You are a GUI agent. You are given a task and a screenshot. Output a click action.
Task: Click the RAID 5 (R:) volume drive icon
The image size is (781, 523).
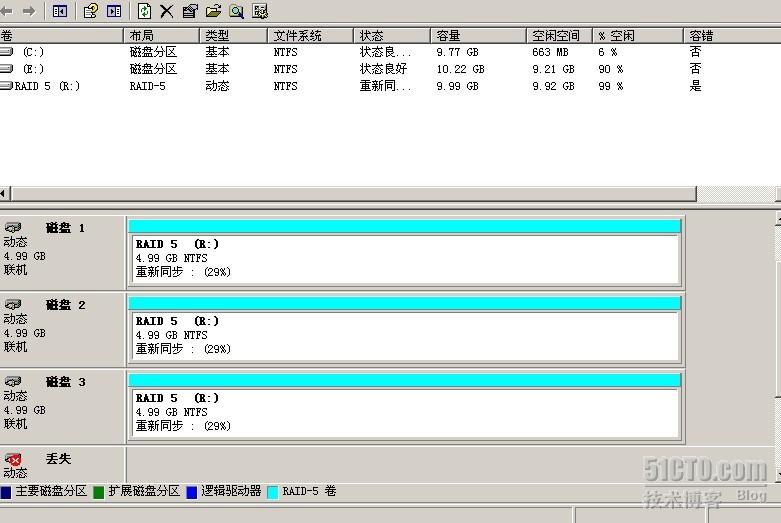click(6, 86)
